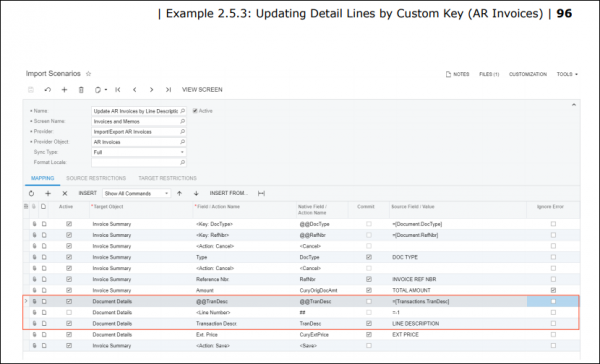Image resolution: width=600 pixels, height=364 pixels.
Task: Toggle Ignore Error checkbox for @@TranDesc row
Action: point(553,302)
